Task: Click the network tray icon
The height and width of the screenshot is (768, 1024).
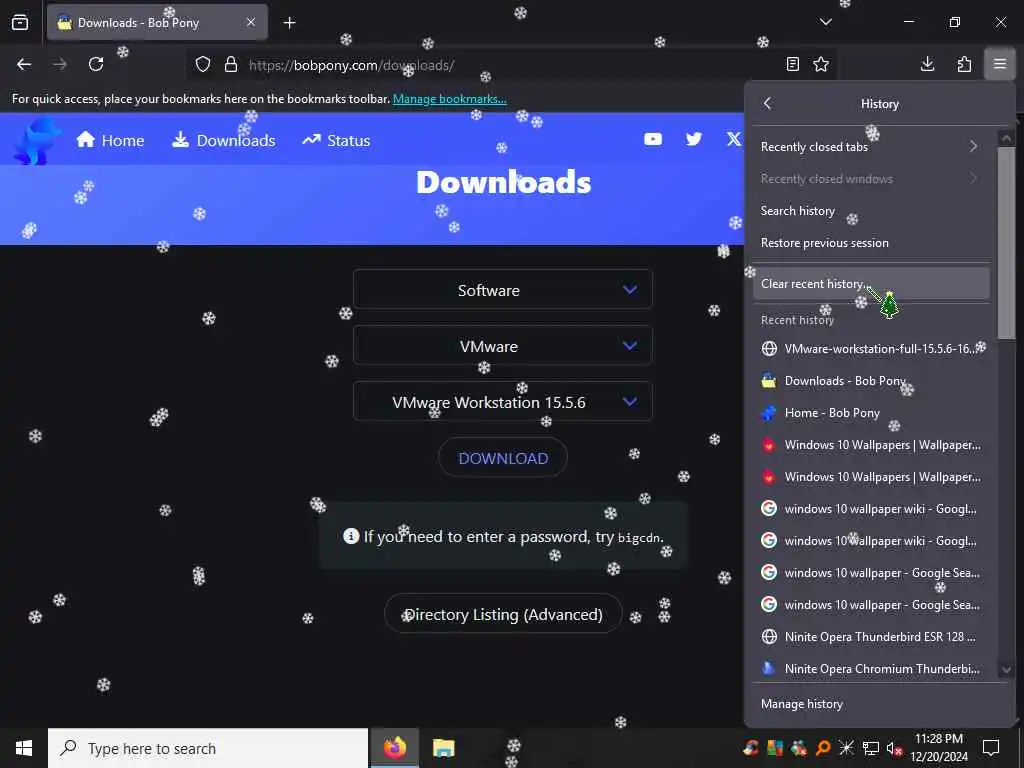Action: 870,748
